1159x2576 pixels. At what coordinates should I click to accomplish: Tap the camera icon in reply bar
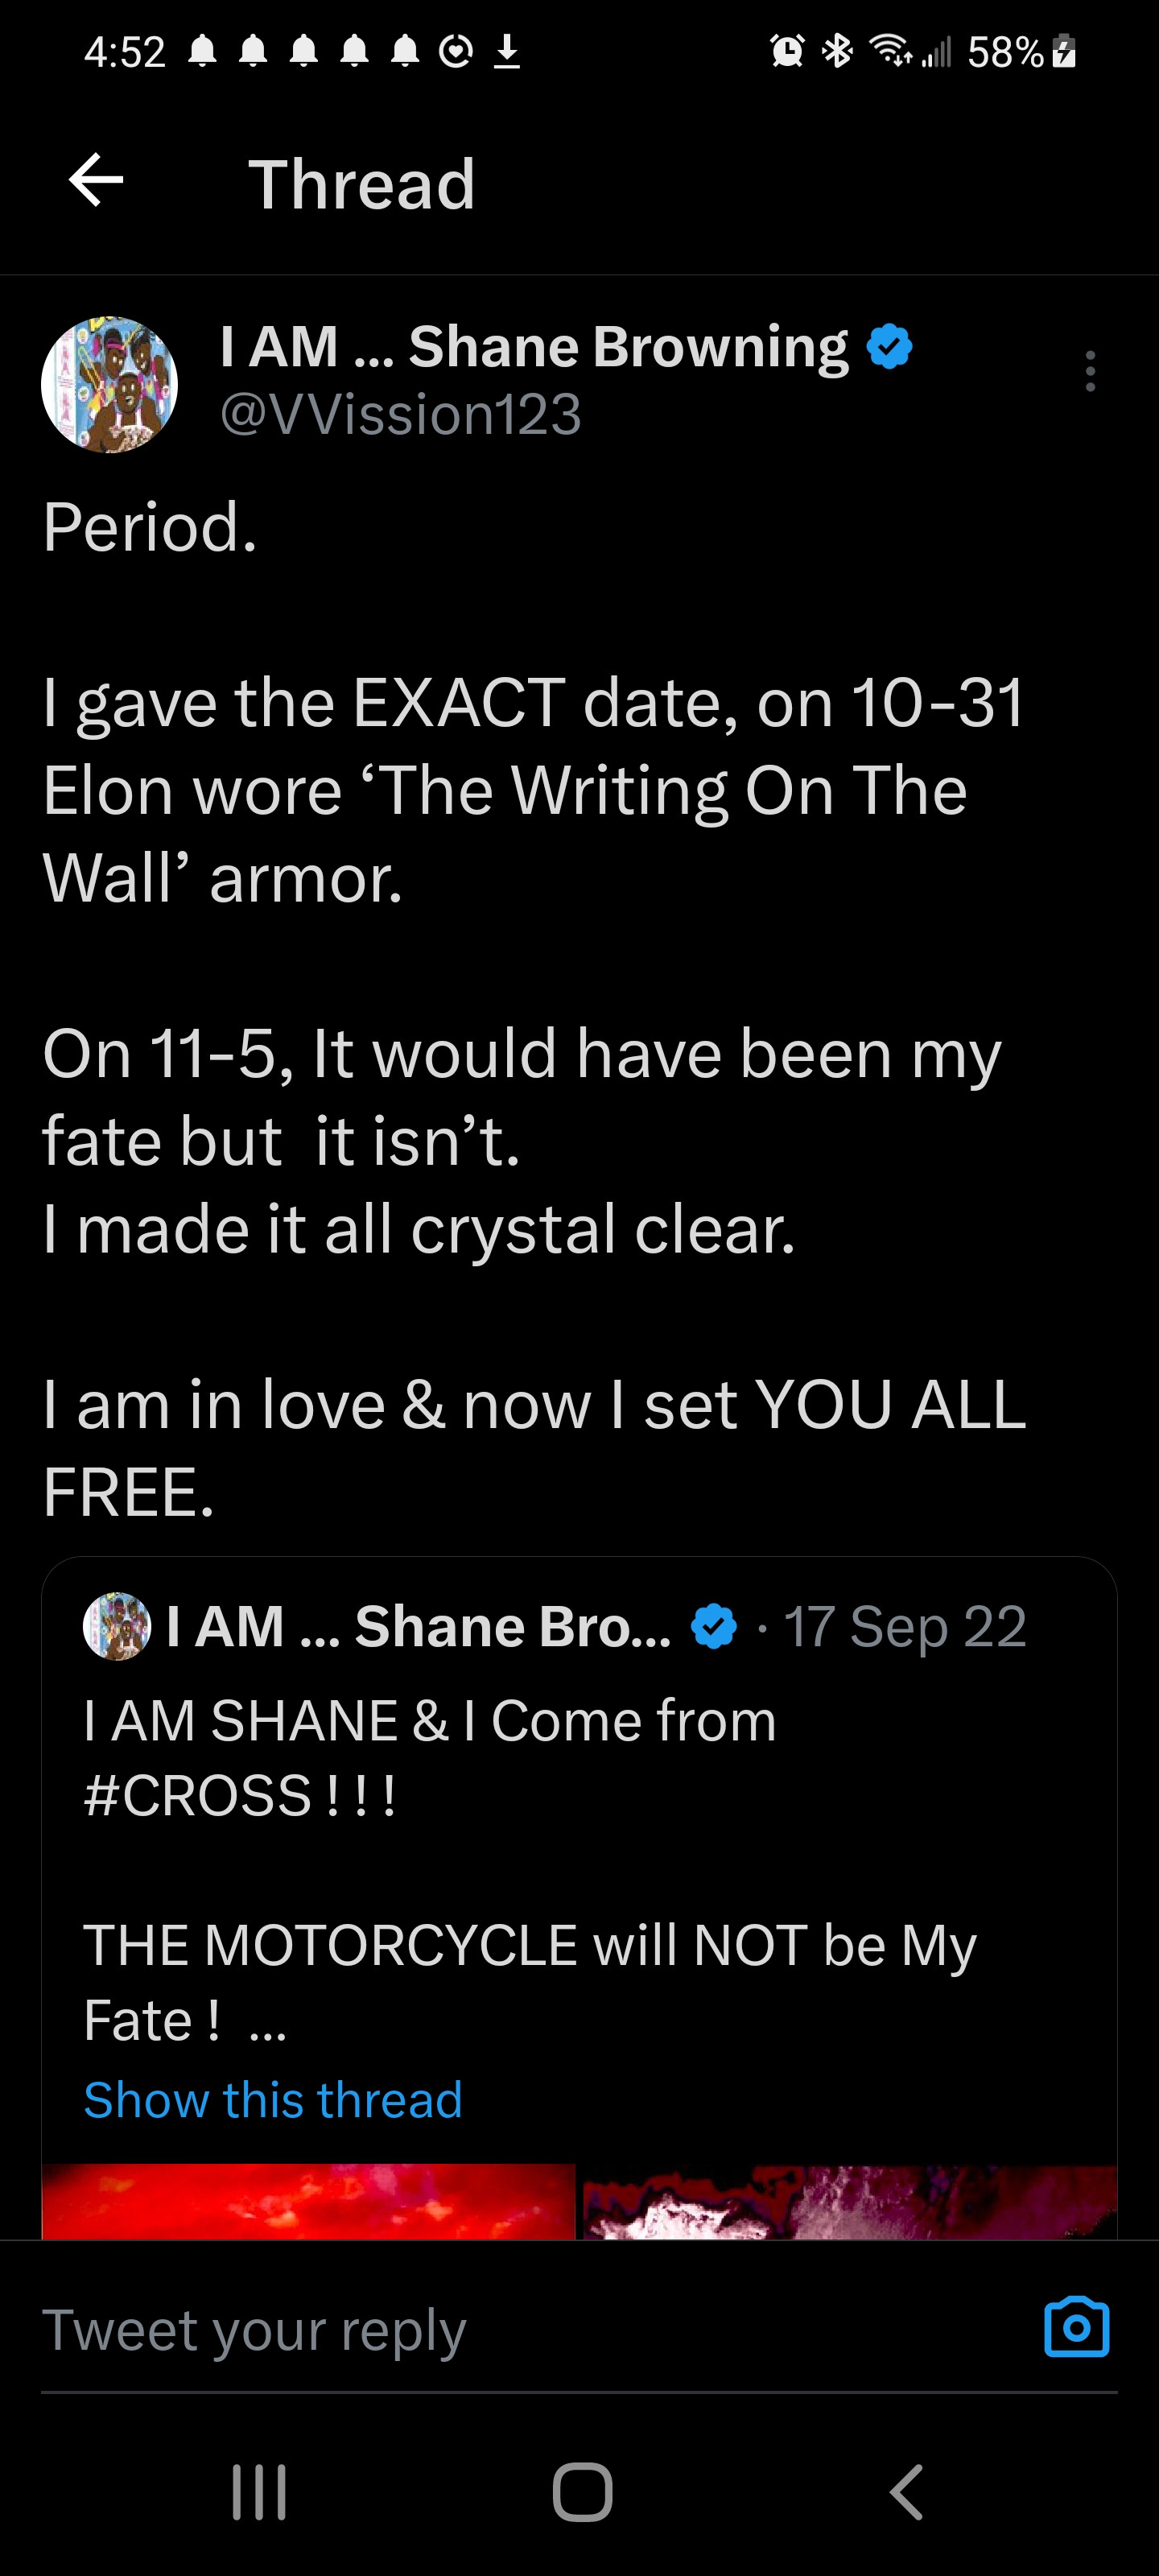(1076, 2327)
